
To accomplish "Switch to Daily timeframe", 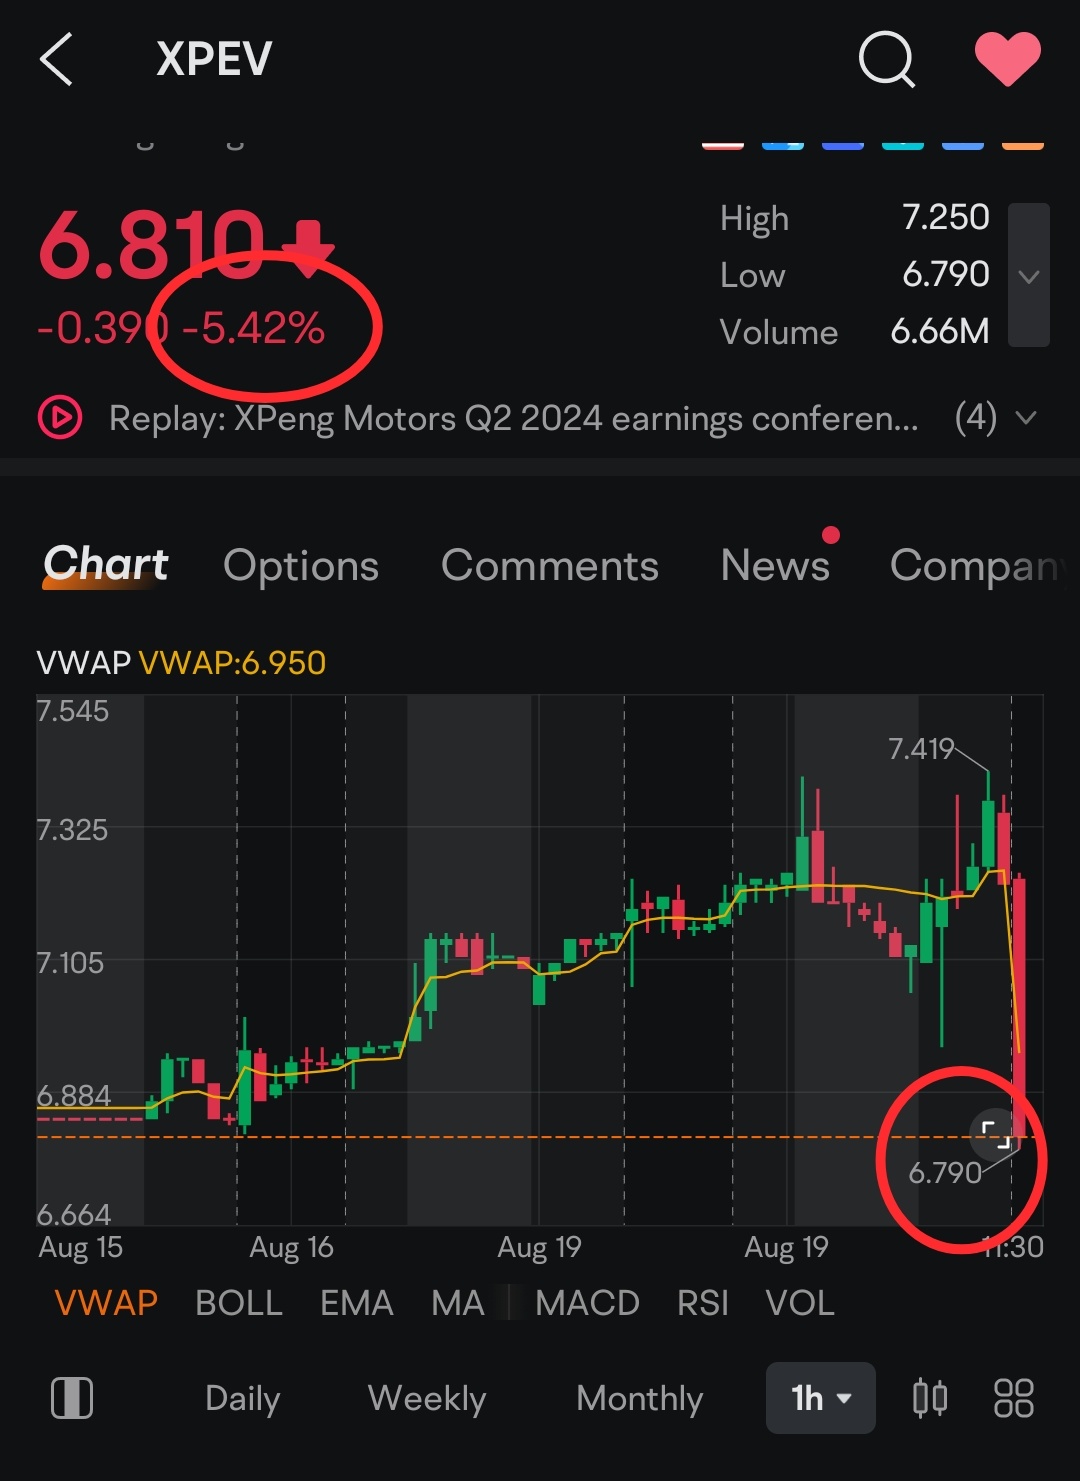I will coord(242,1398).
